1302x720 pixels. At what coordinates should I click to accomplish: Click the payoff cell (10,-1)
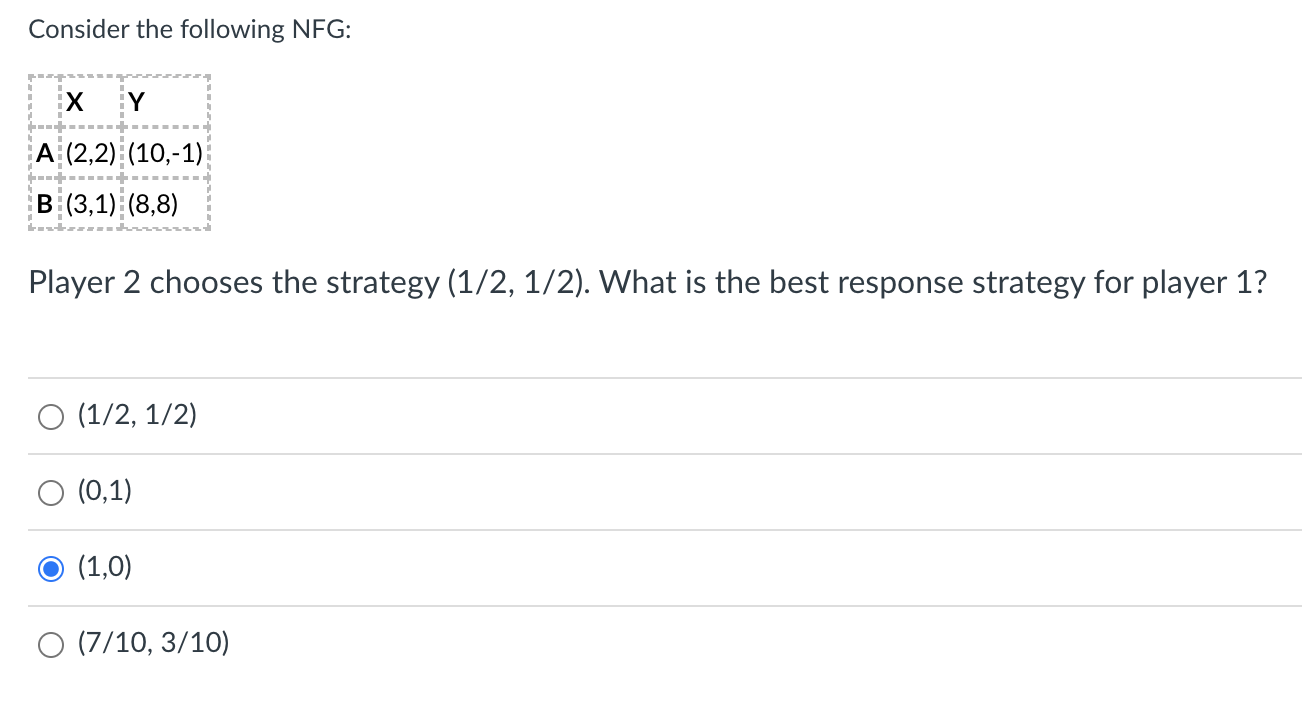point(167,153)
